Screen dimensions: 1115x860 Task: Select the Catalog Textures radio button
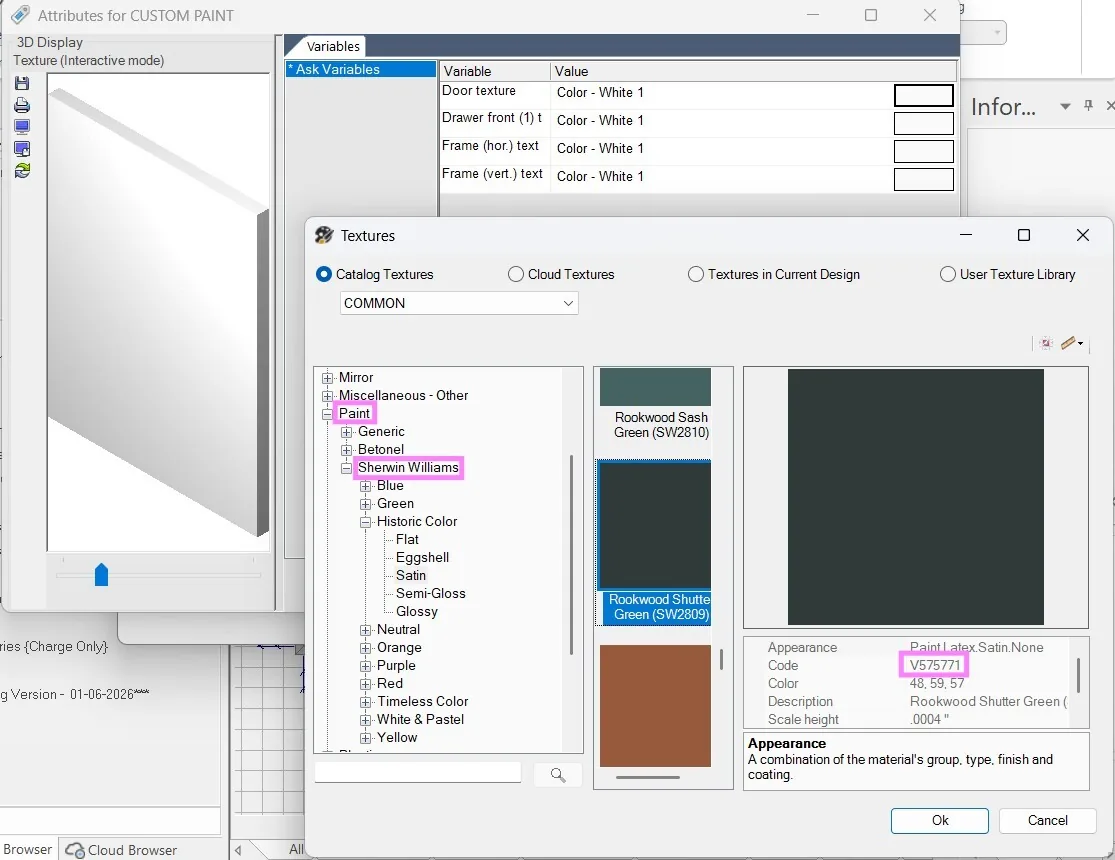coord(324,275)
